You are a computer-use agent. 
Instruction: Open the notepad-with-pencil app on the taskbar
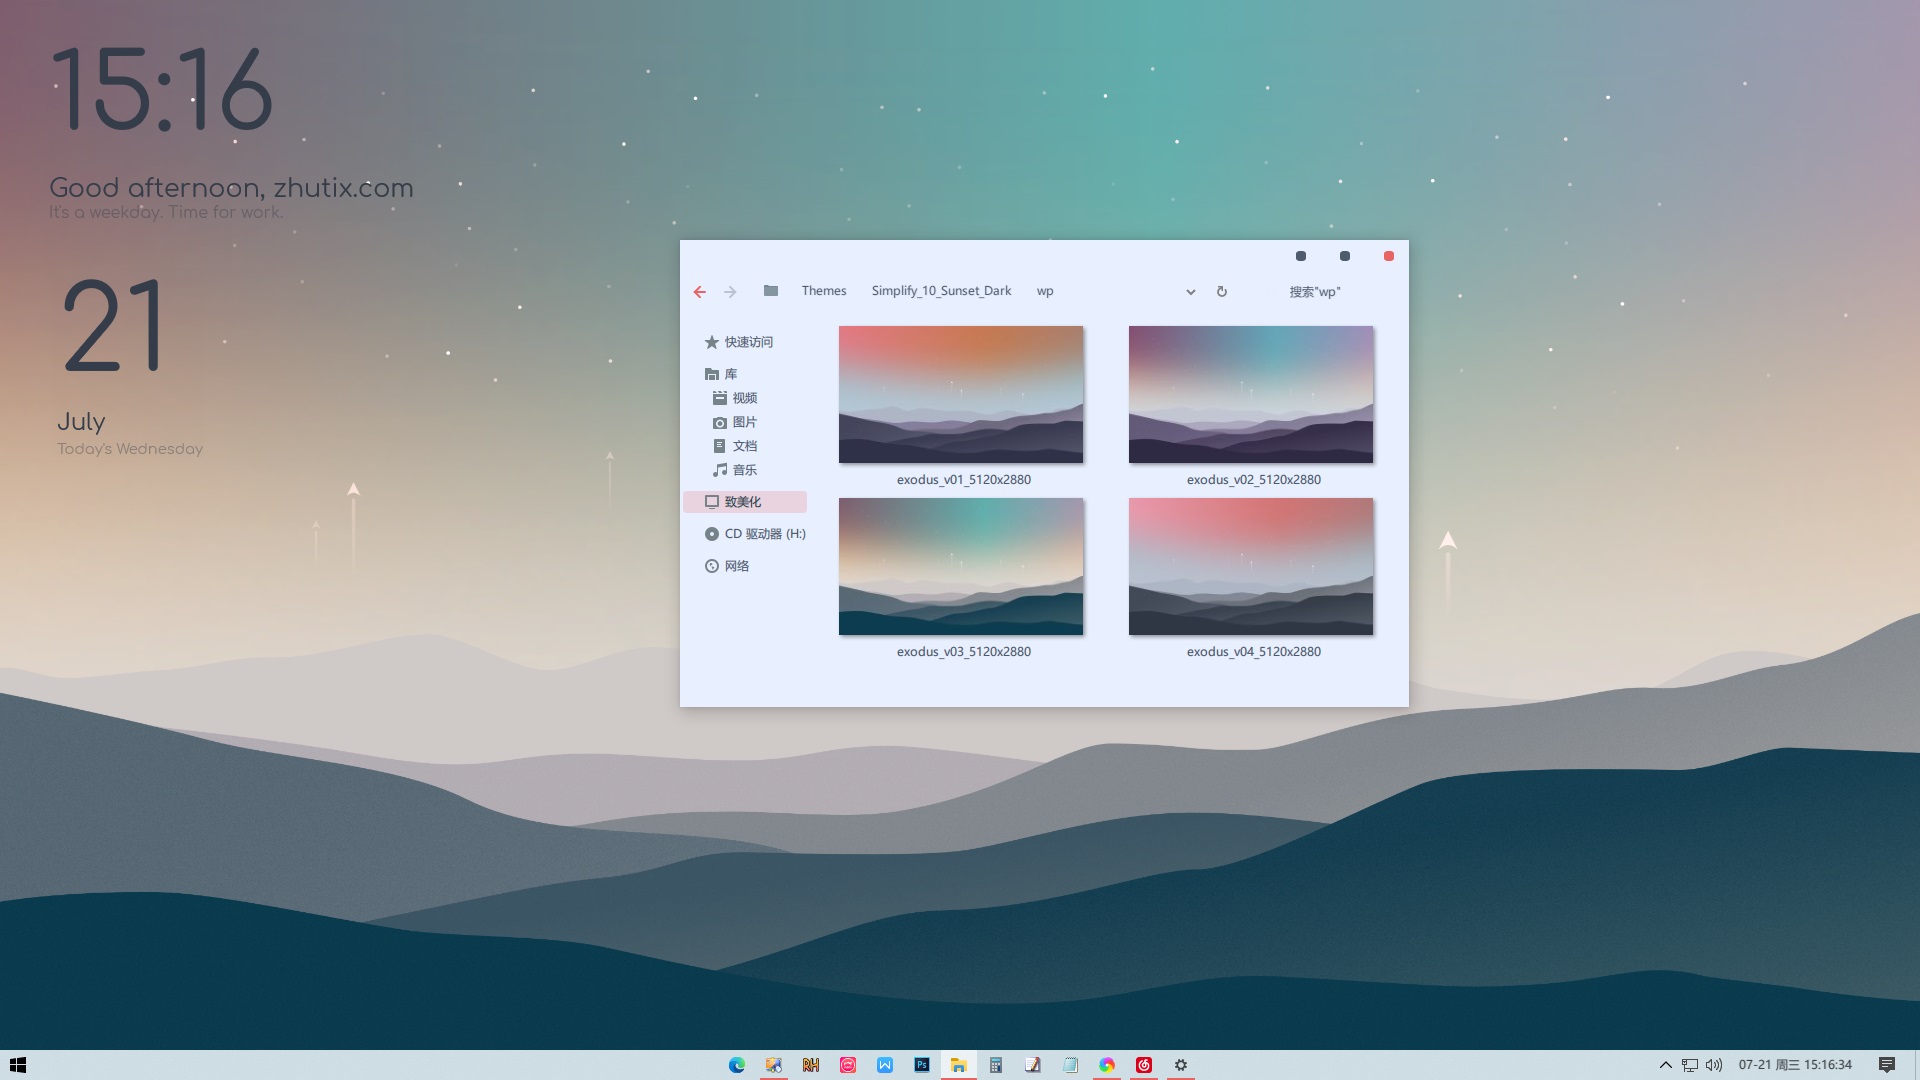[x=1033, y=1065]
